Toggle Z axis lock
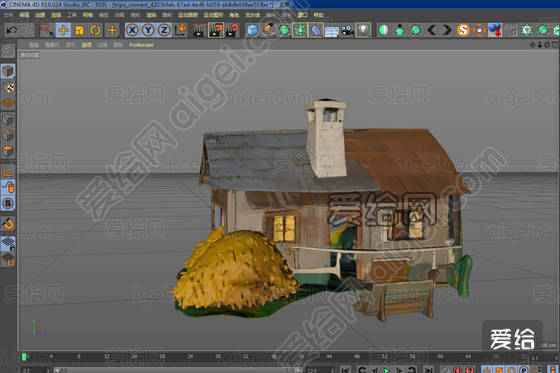The image size is (560, 373). [x=164, y=30]
